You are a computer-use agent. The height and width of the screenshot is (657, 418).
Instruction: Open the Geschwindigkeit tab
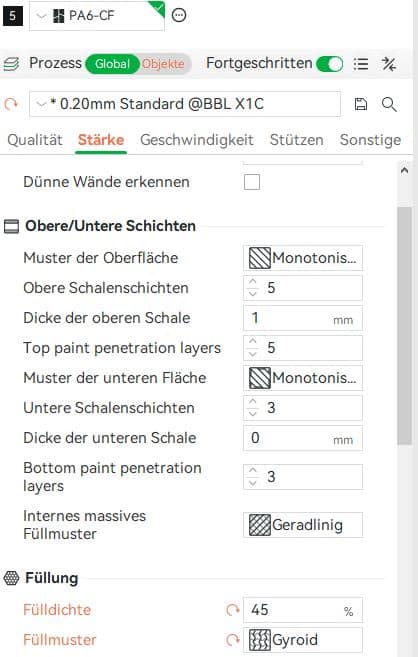[x=197, y=140]
